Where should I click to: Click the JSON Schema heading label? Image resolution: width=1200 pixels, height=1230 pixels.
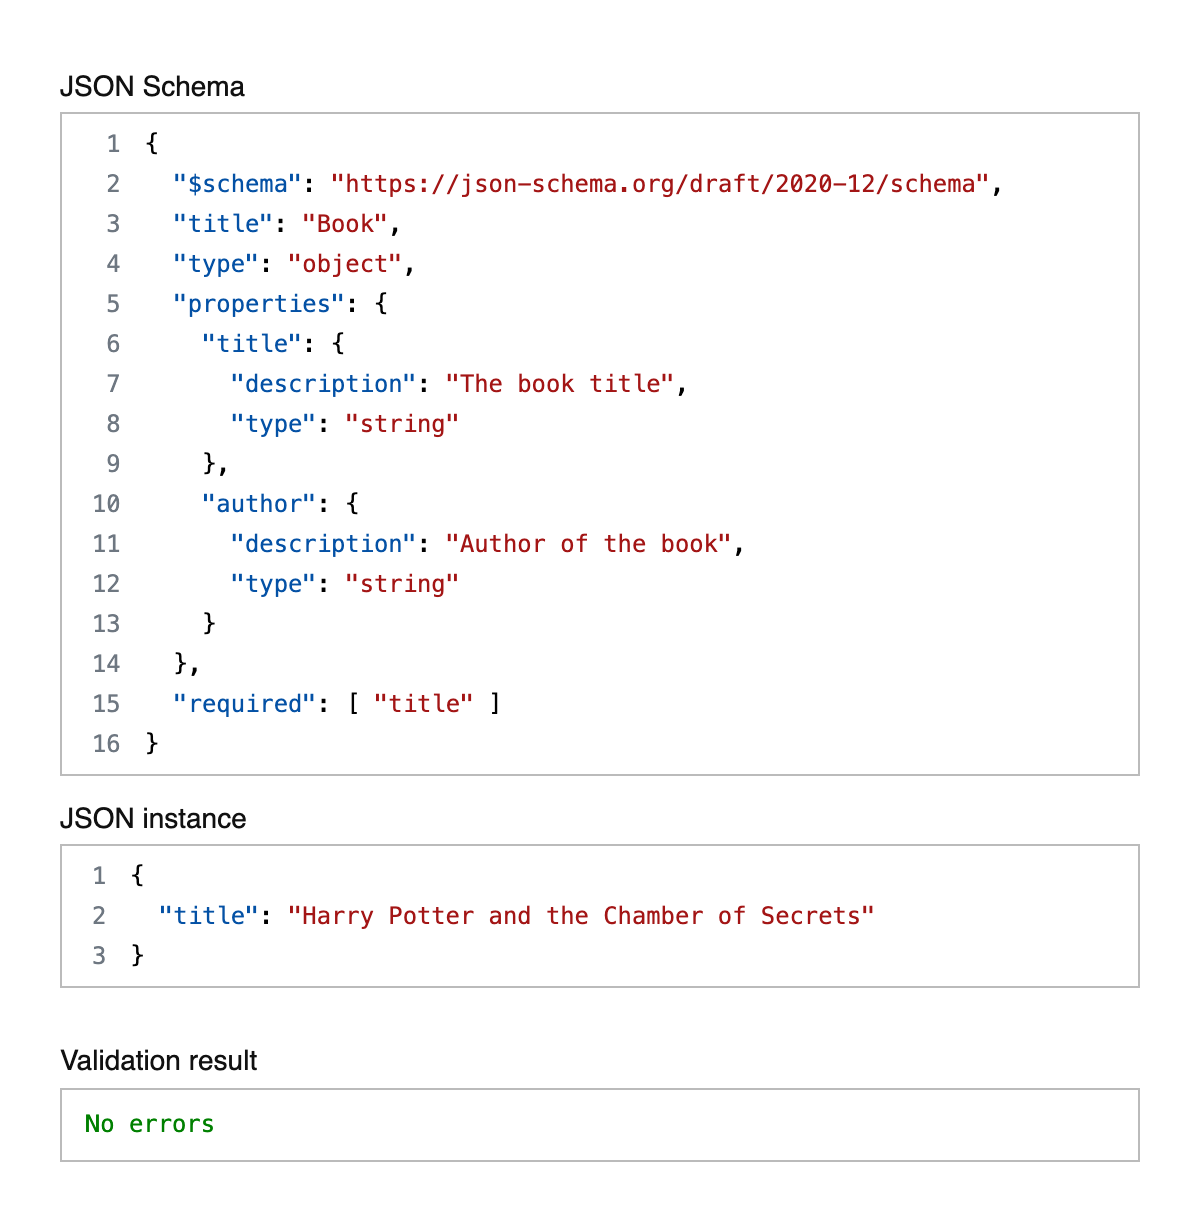152,87
